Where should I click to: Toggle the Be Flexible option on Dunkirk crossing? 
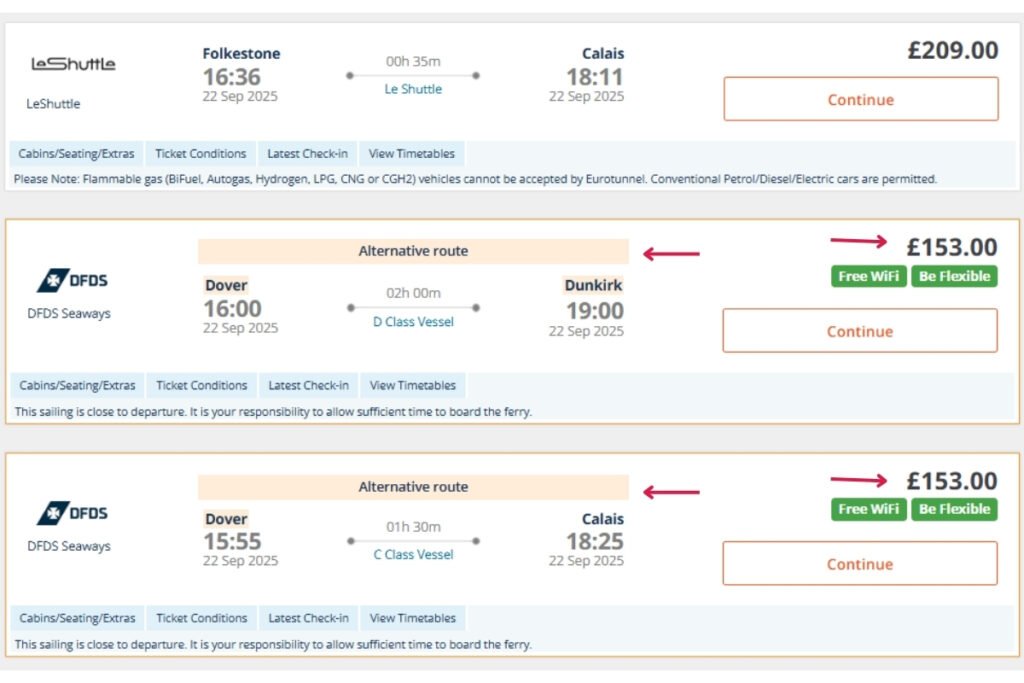click(x=954, y=277)
